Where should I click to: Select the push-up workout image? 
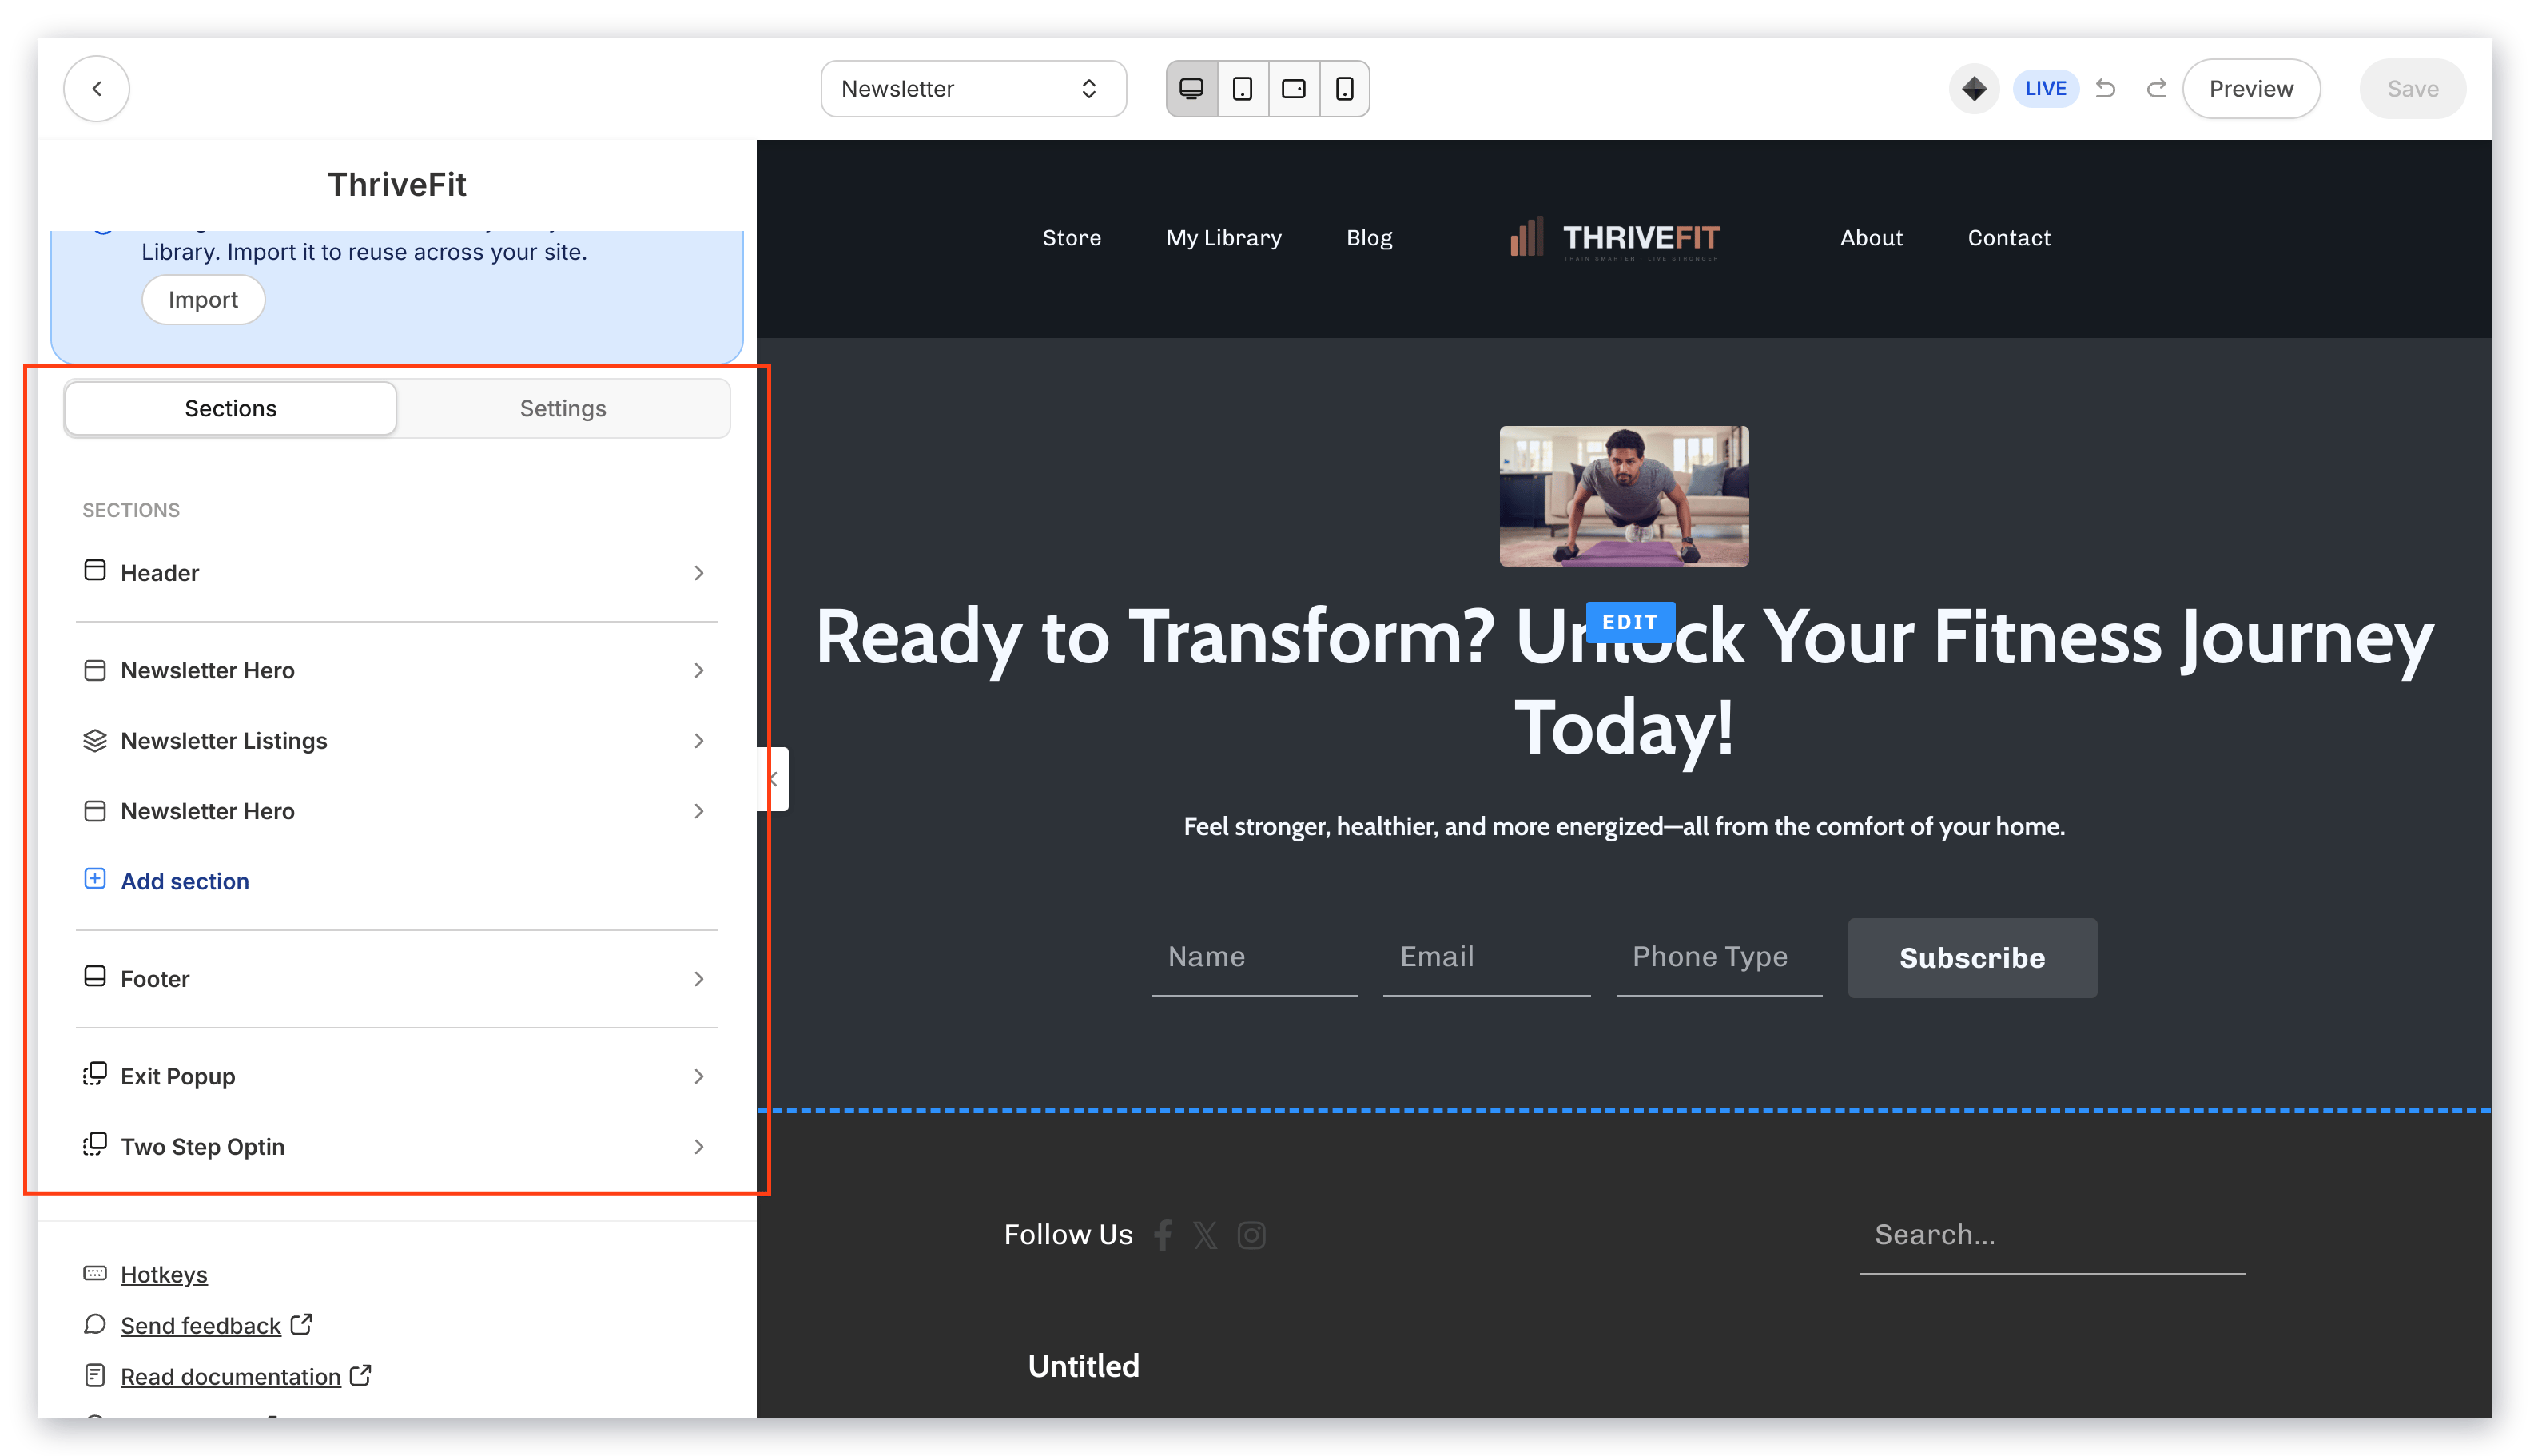(x=1623, y=496)
